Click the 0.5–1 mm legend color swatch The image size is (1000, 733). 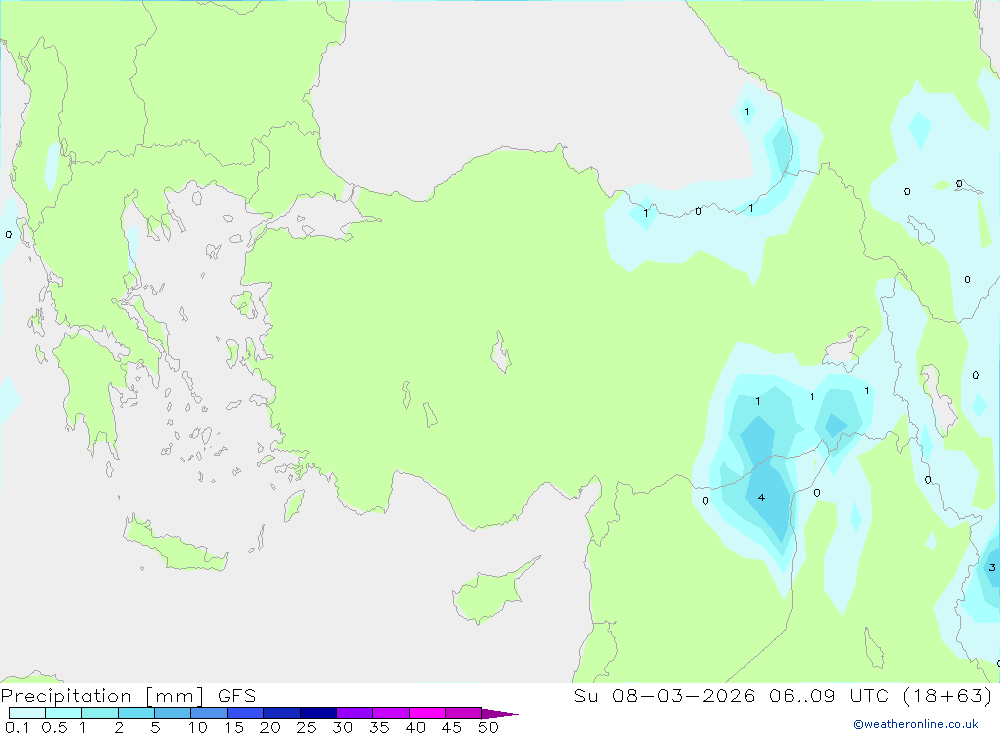coord(63,713)
